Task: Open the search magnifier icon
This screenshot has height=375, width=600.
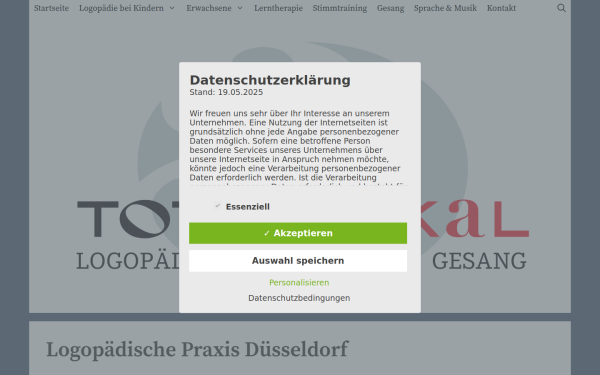Action: click(x=561, y=8)
